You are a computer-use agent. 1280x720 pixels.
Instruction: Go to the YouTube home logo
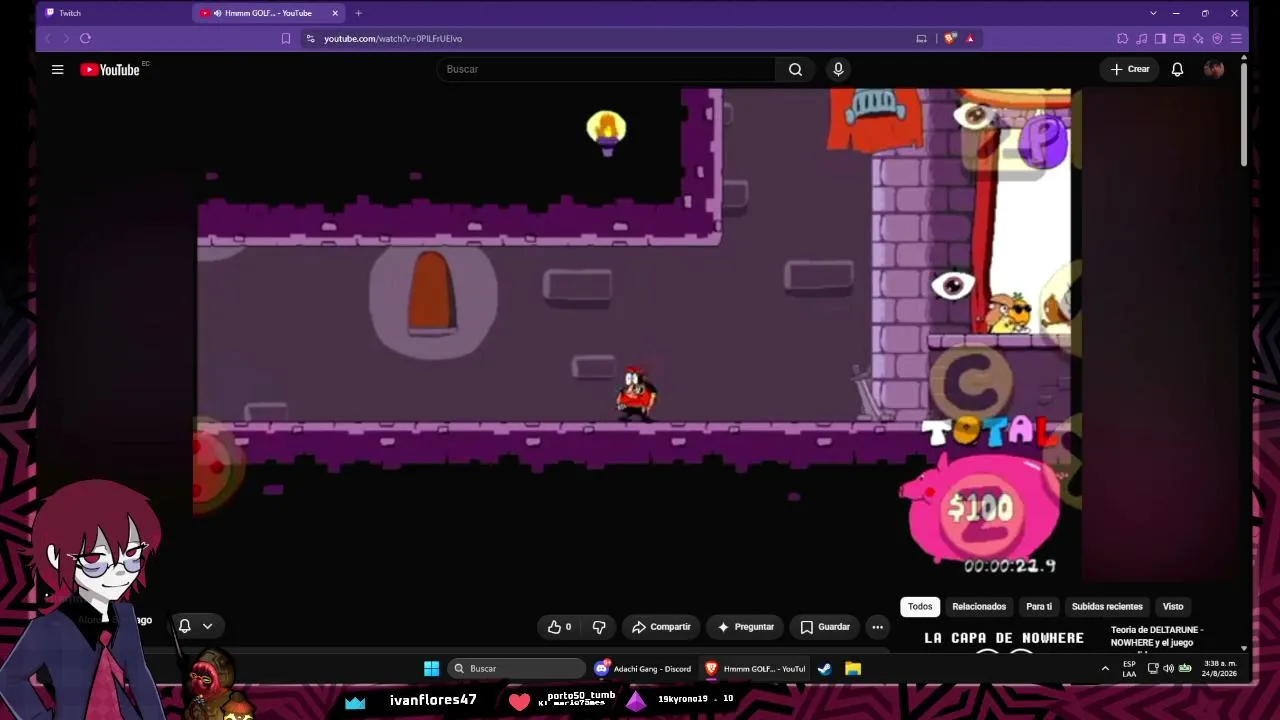[x=110, y=70]
